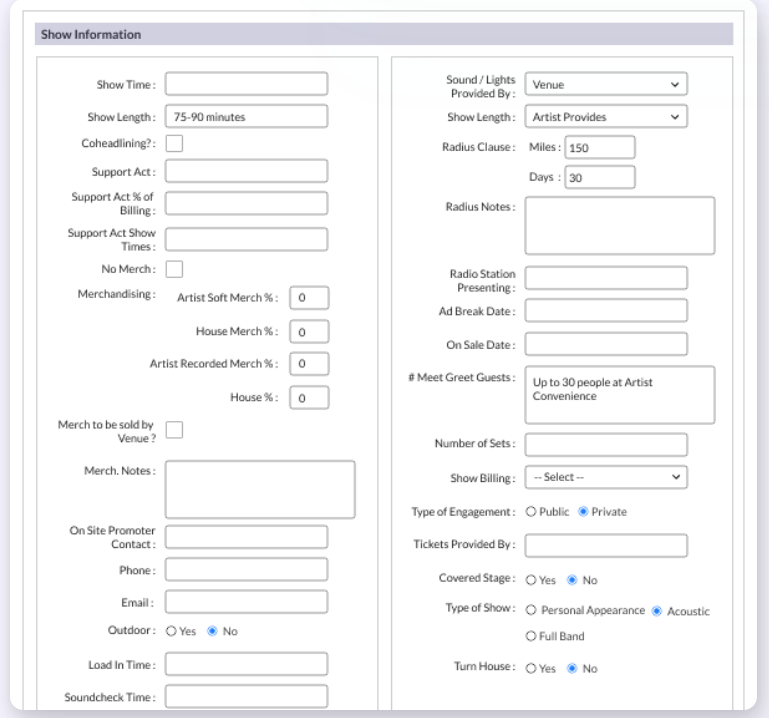
Task: Check the Coheadlining checkbox
Action: [174, 144]
